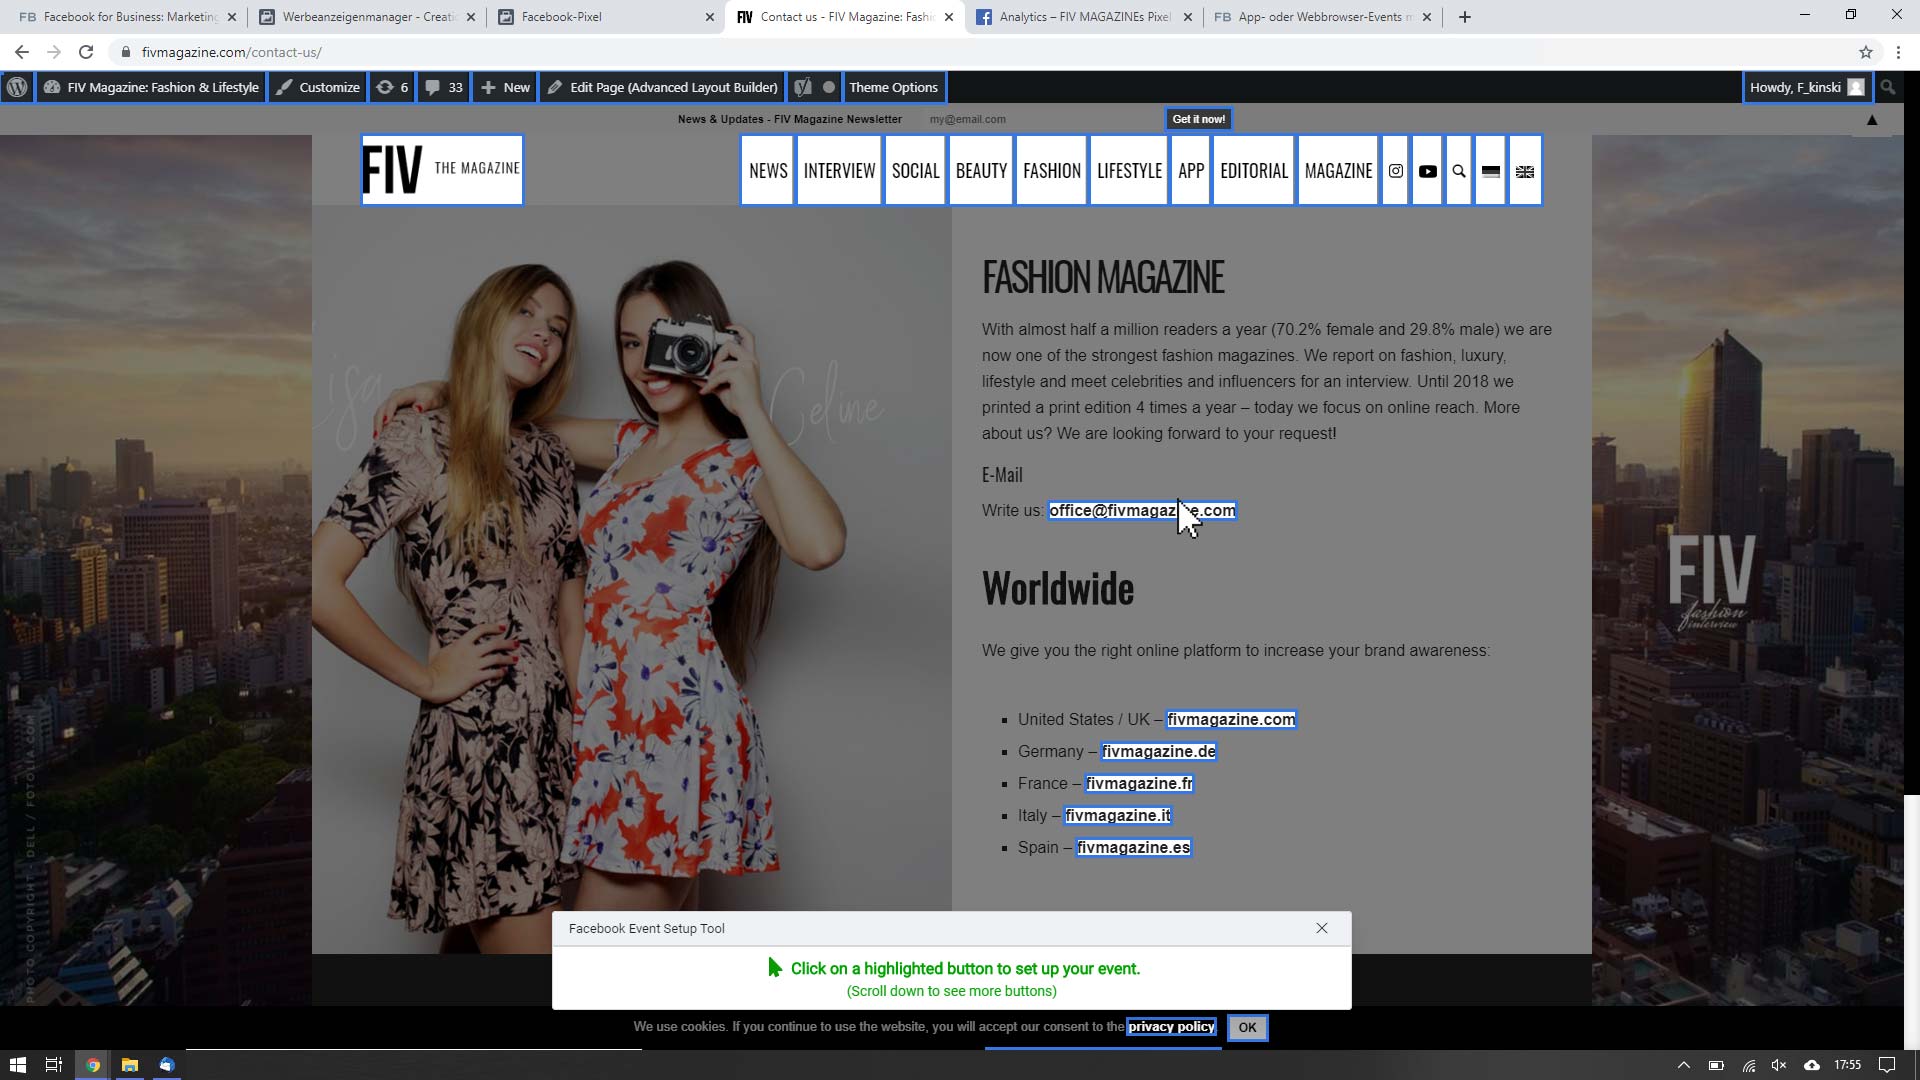The width and height of the screenshot is (1920, 1080).
Task: Open the Instagram icon in site navigation
Action: [1395, 171]
